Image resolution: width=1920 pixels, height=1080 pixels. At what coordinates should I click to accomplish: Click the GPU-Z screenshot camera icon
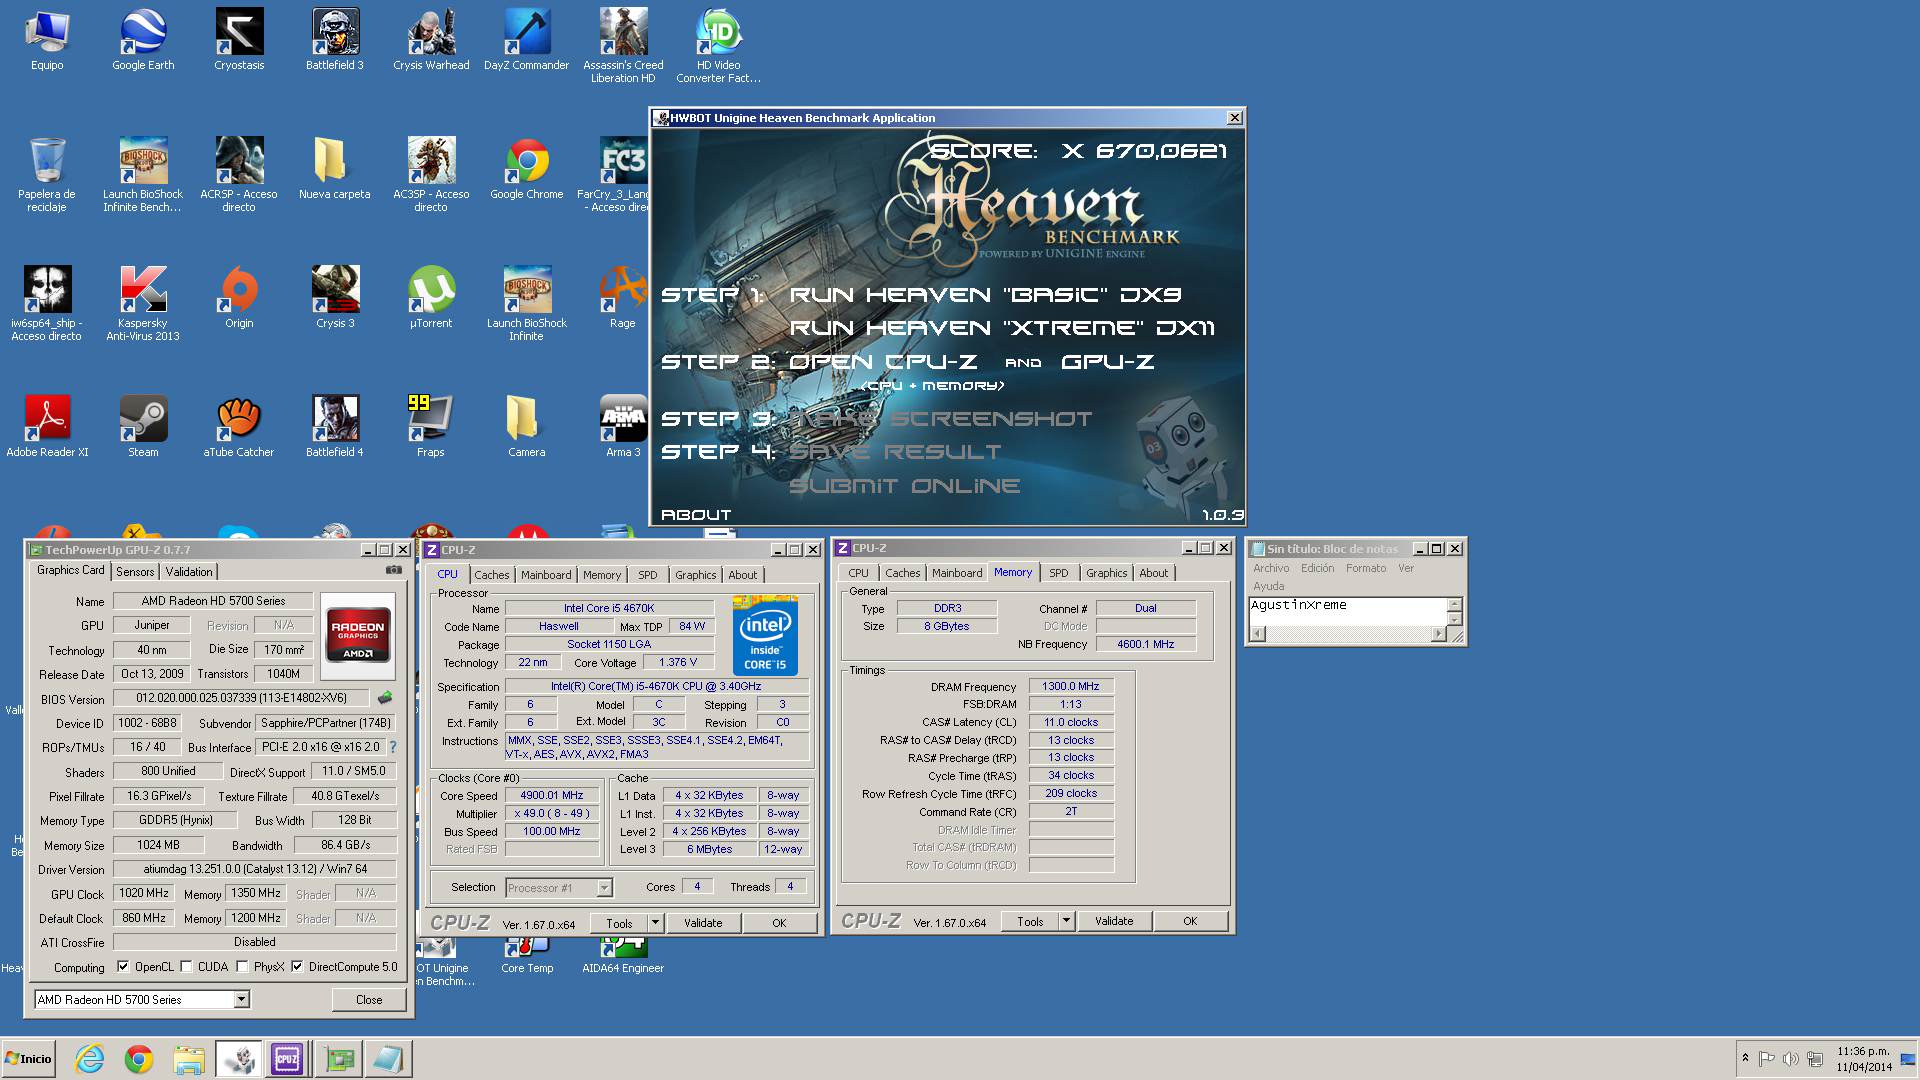394,570
